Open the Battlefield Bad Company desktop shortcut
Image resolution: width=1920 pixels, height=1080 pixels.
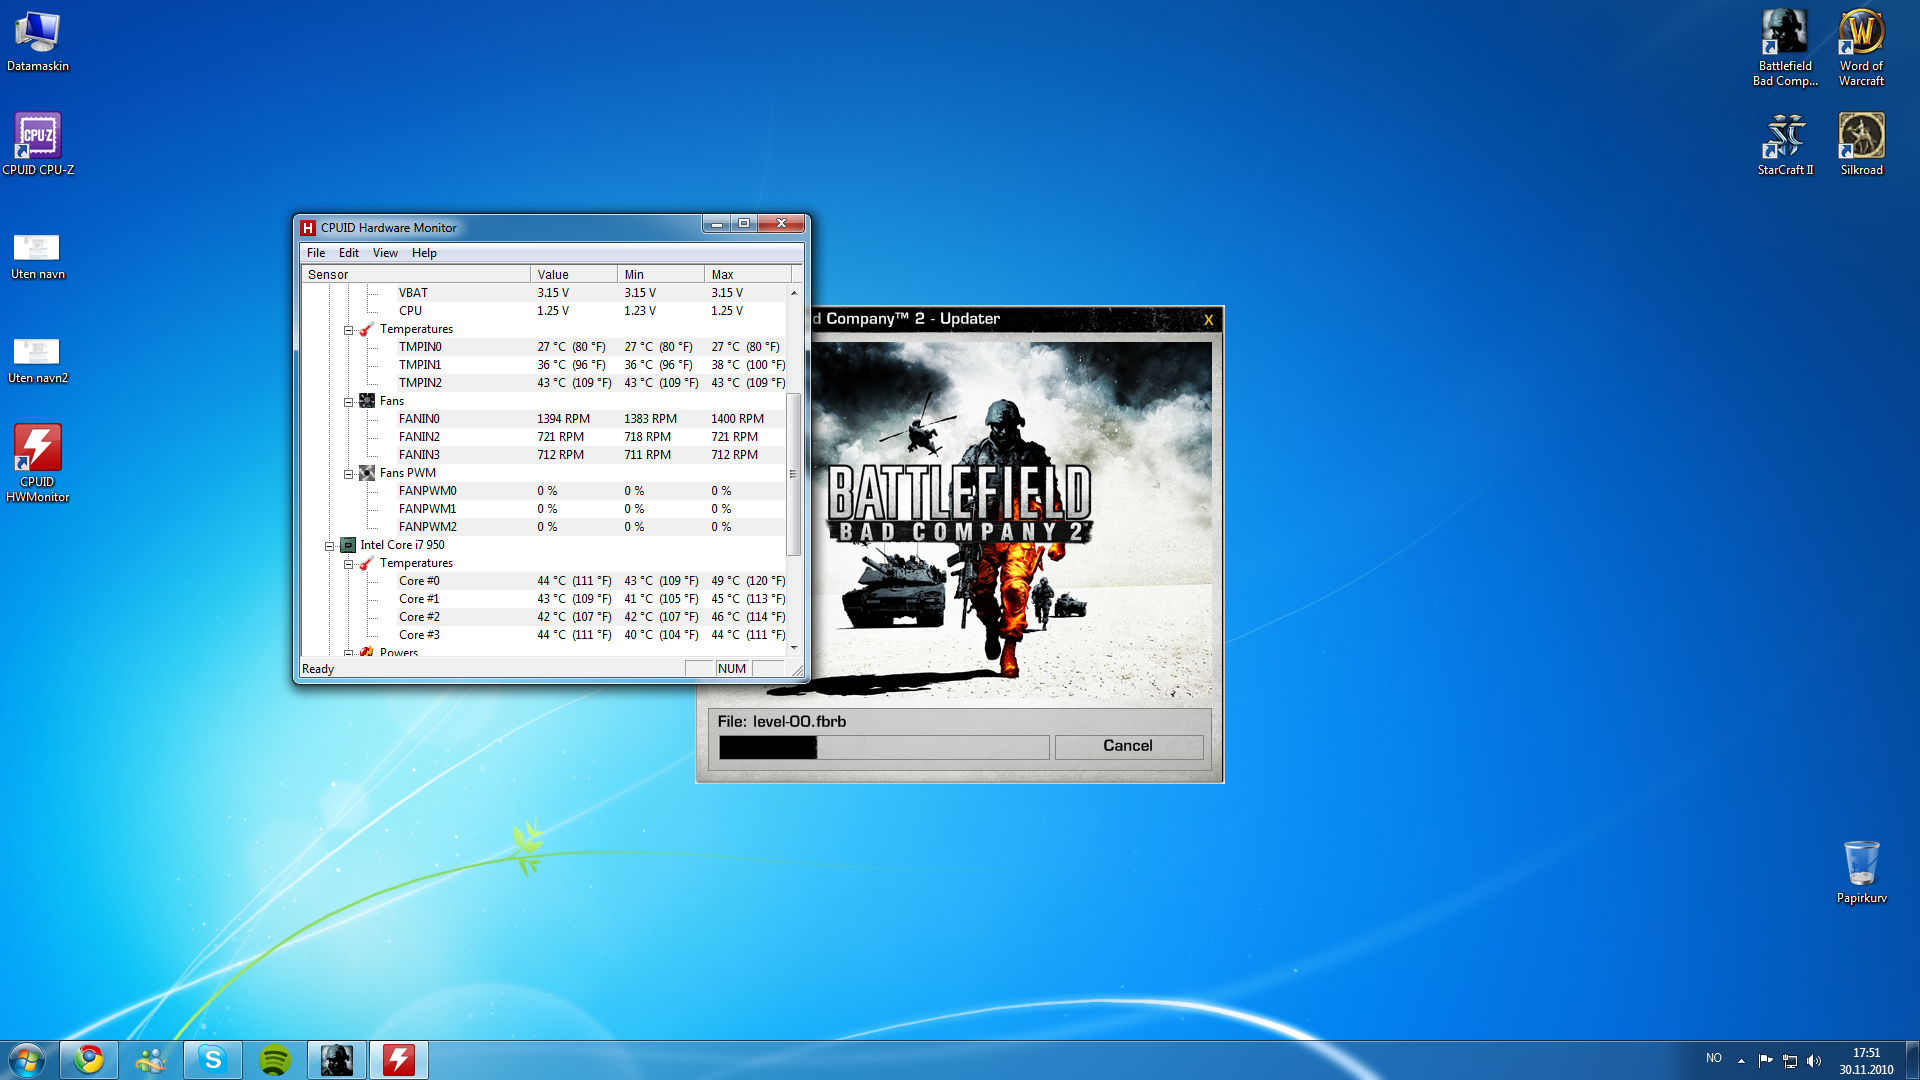tap(1785, 47)
